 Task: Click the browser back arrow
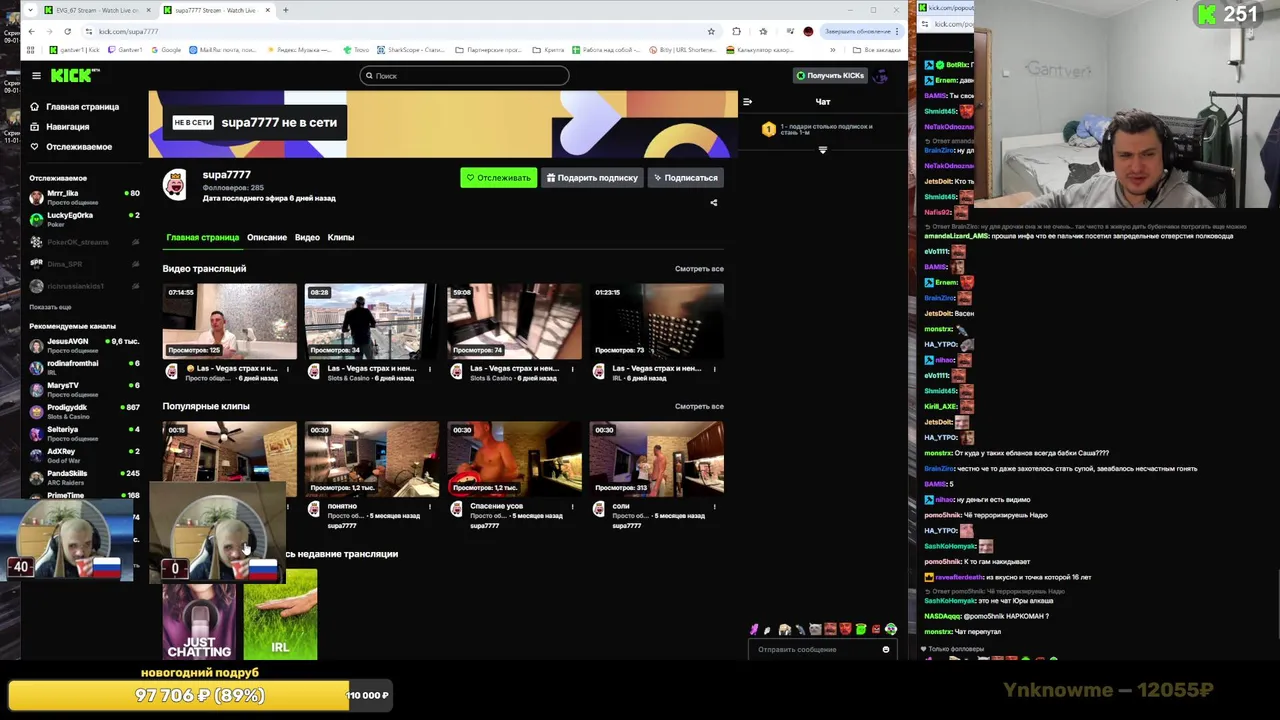click(31, 31)
